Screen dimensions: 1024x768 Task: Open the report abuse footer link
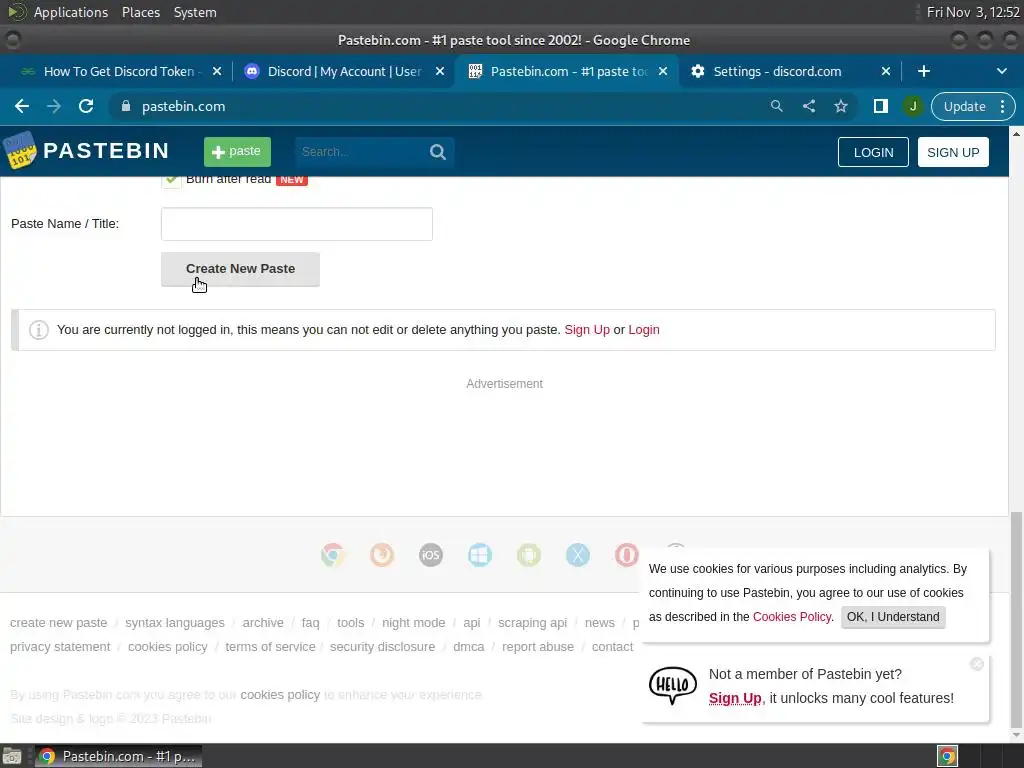click(537, 647)
